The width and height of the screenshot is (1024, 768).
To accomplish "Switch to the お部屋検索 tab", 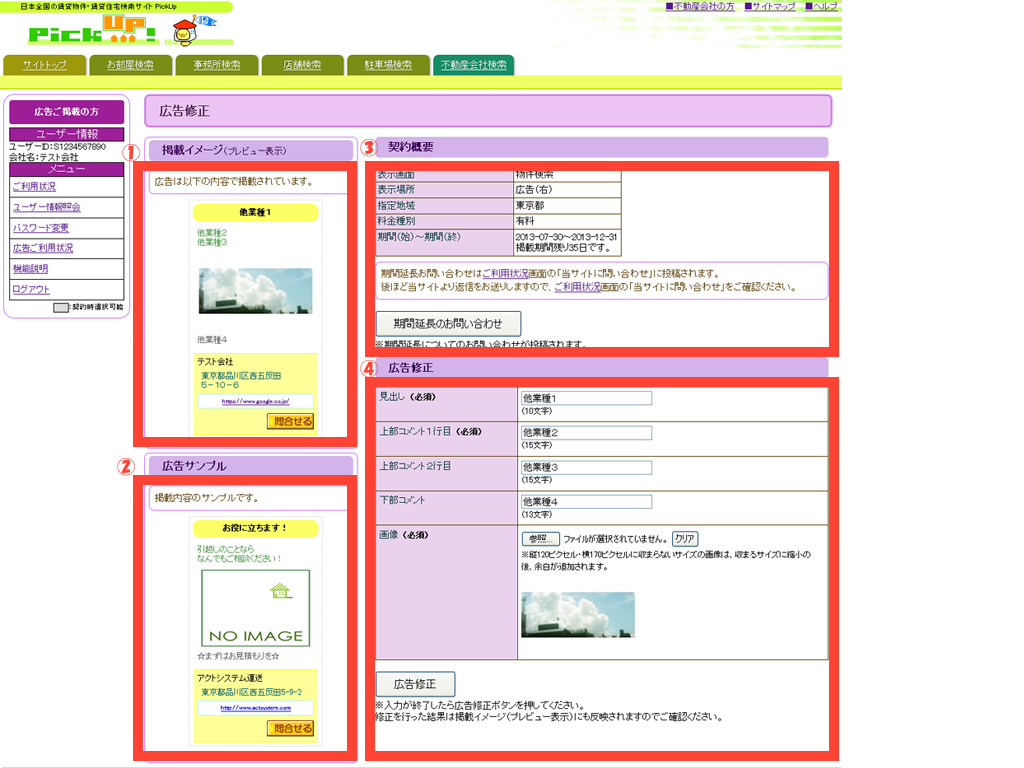I will click(x=130, y=65).
